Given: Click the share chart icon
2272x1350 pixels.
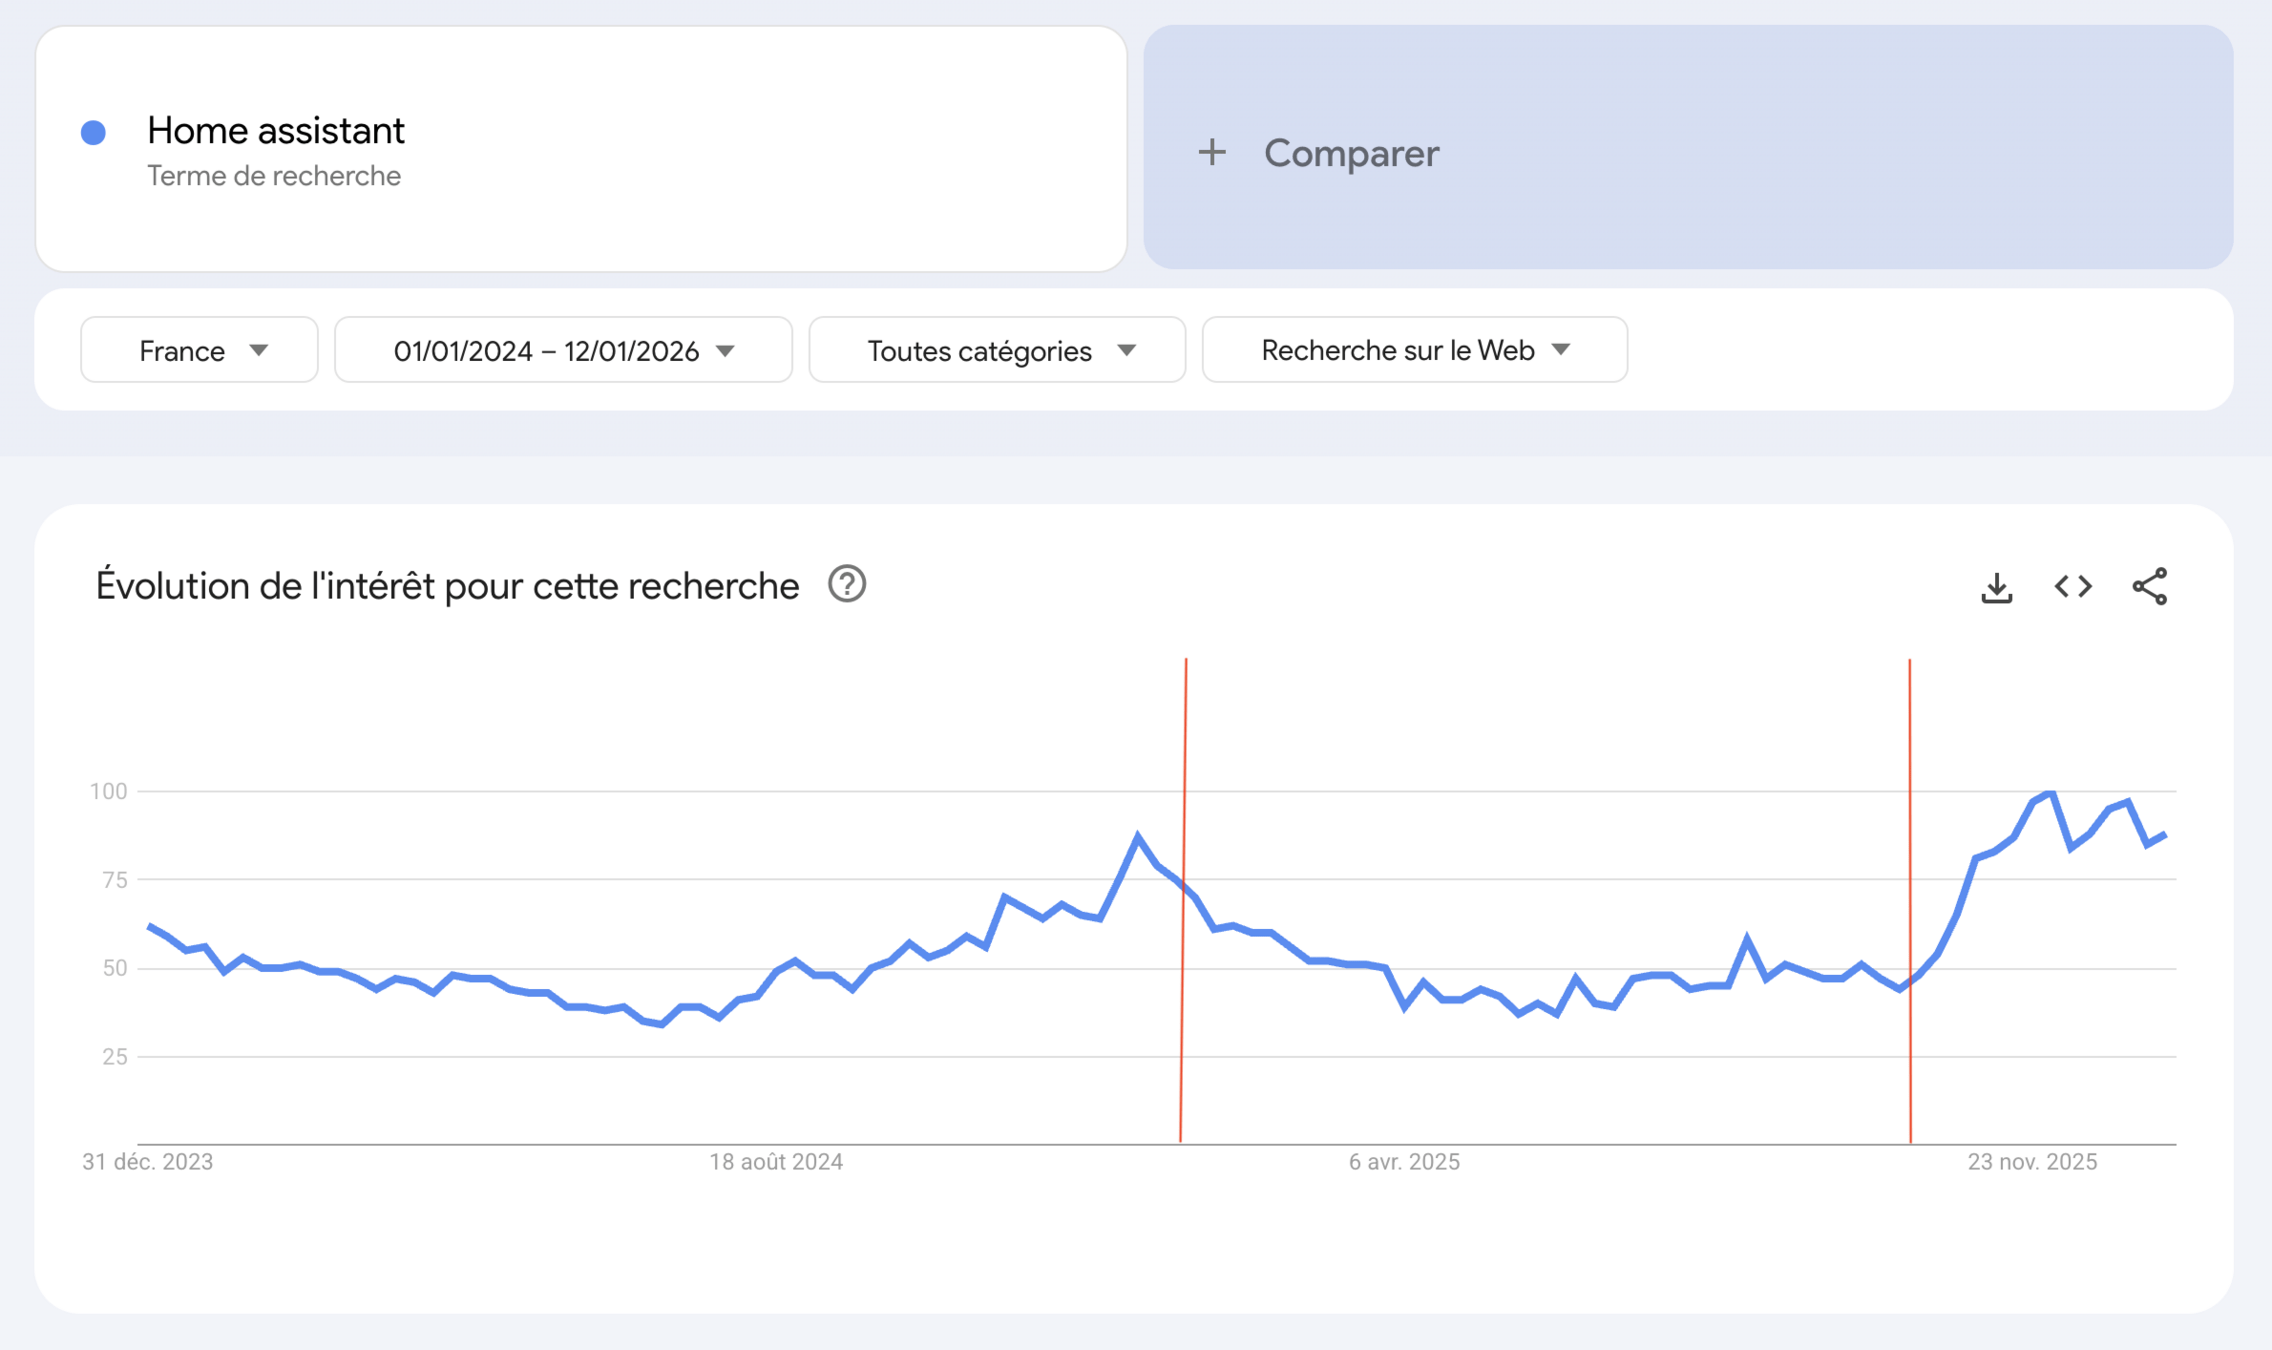Looking at the screenshot, I should coord(2149,587).
